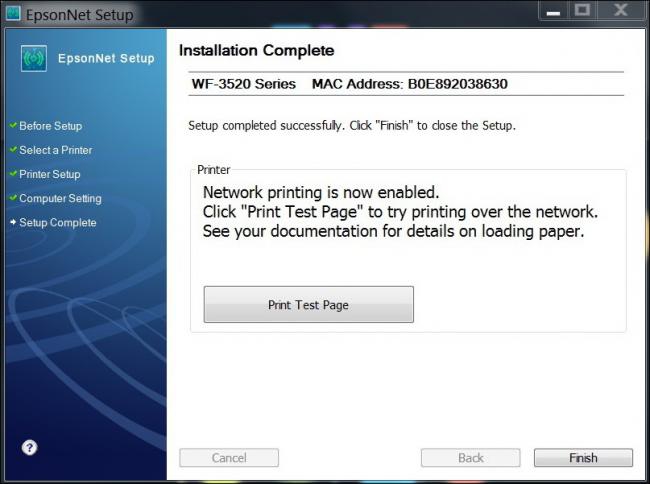Click the checkmark beside Printer Setup
The height and width of the screenshot is (484, 650).
click(13, 173)
